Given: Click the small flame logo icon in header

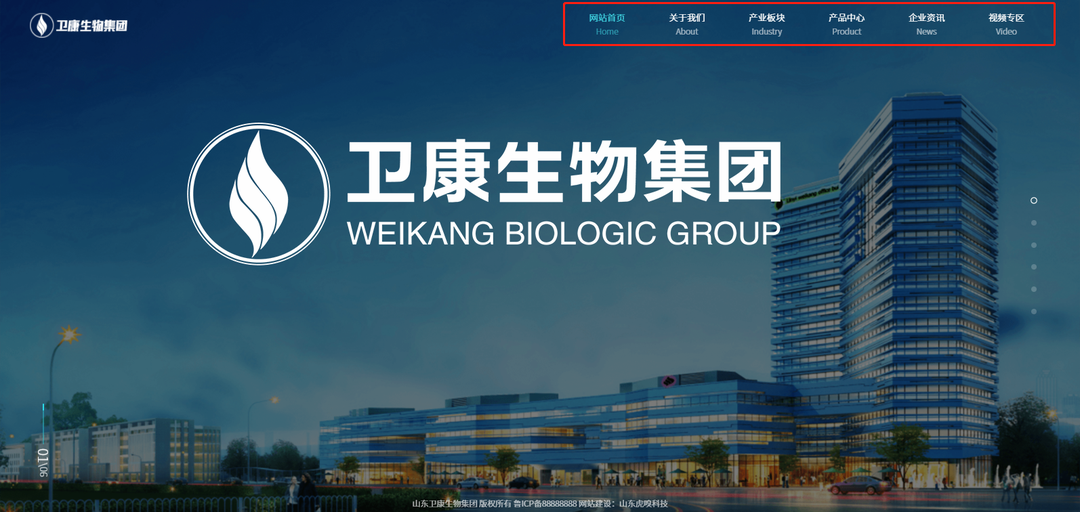Looking at the screenshot, I should 42,25.
